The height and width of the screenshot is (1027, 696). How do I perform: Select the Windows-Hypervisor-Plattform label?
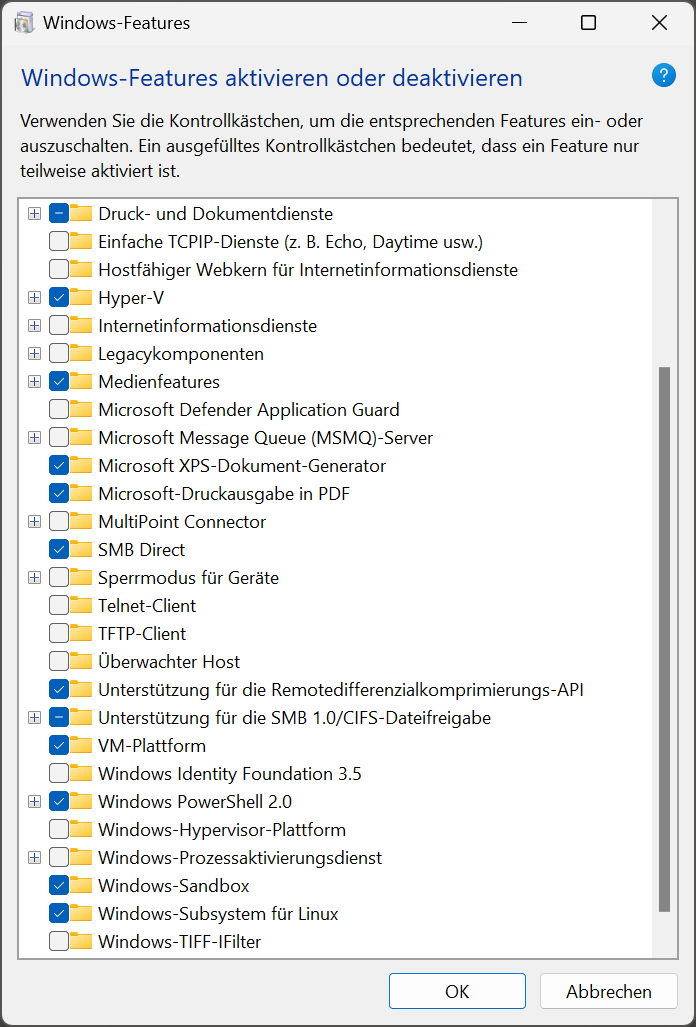(x=222, y=829)
